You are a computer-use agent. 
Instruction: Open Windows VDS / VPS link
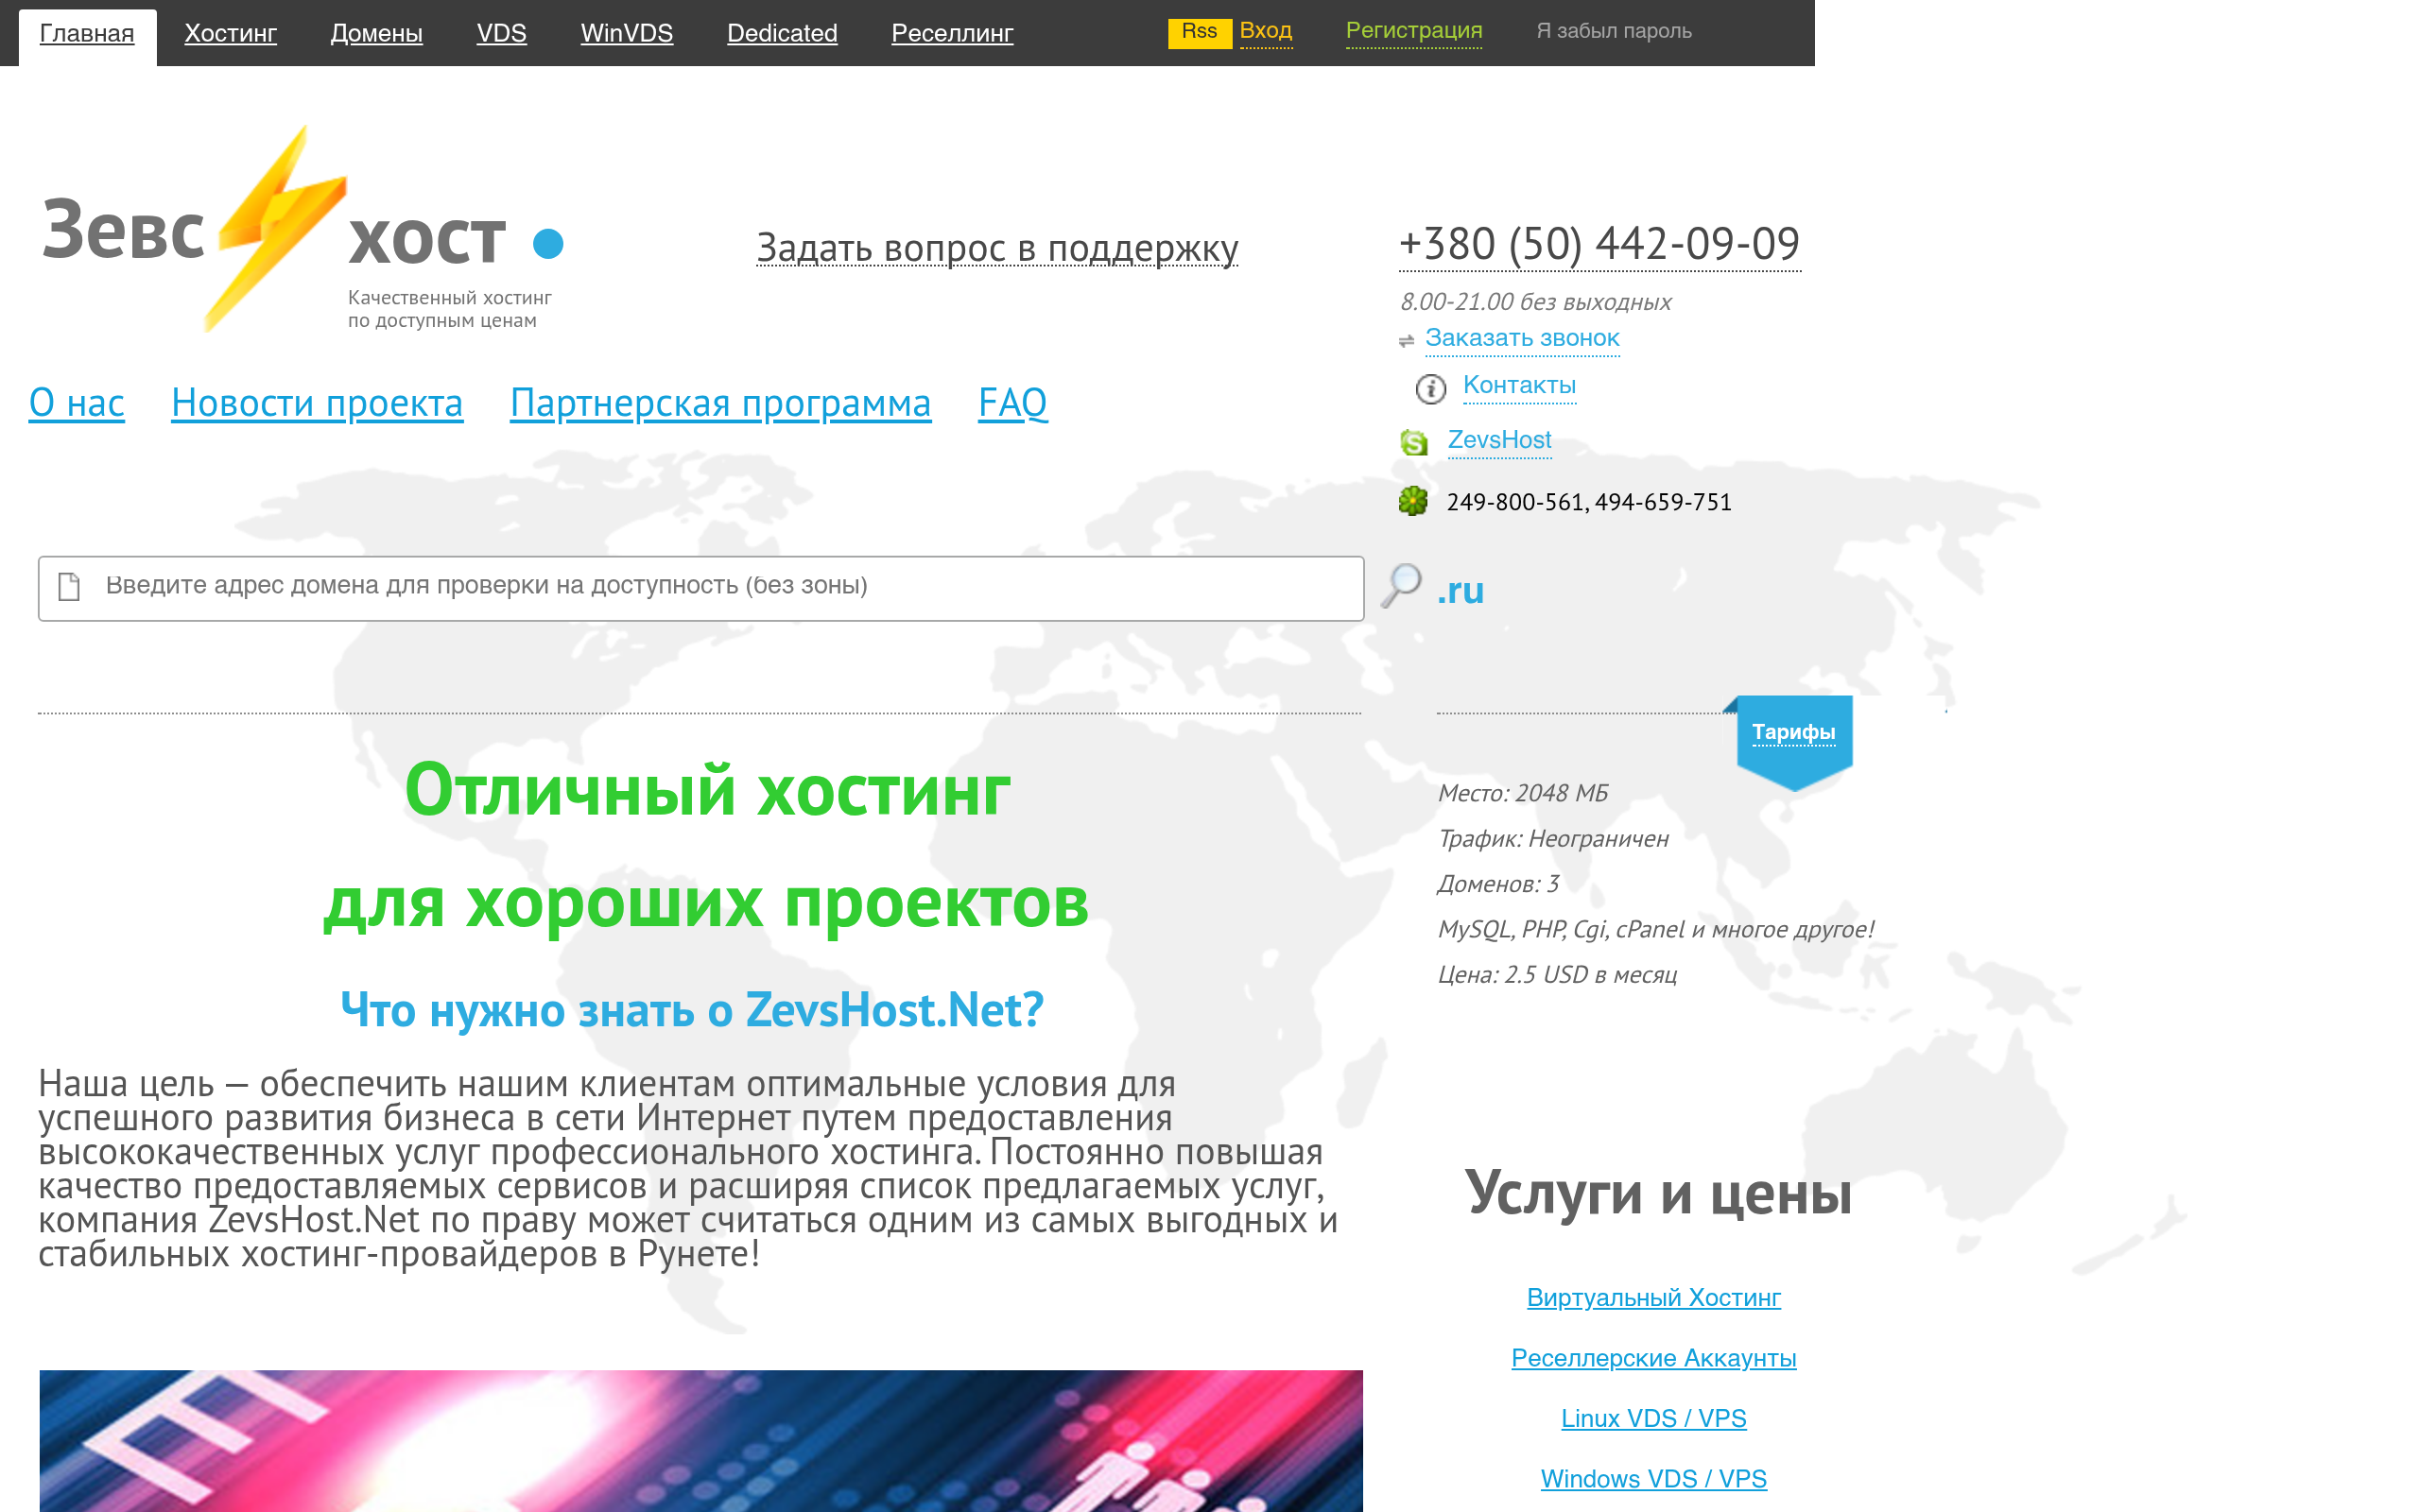1653,1479
